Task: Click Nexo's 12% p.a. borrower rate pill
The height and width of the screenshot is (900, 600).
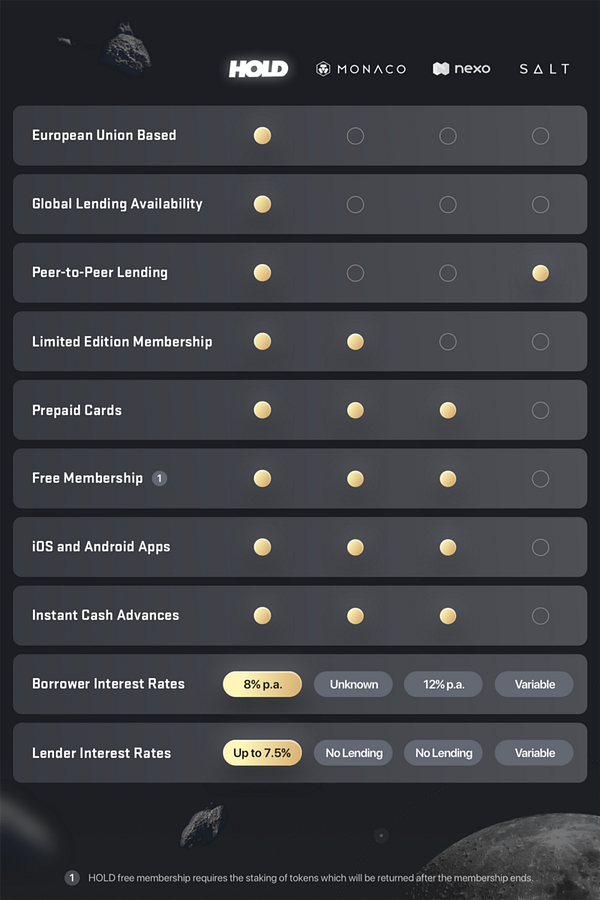Action: tap(443, 684)
